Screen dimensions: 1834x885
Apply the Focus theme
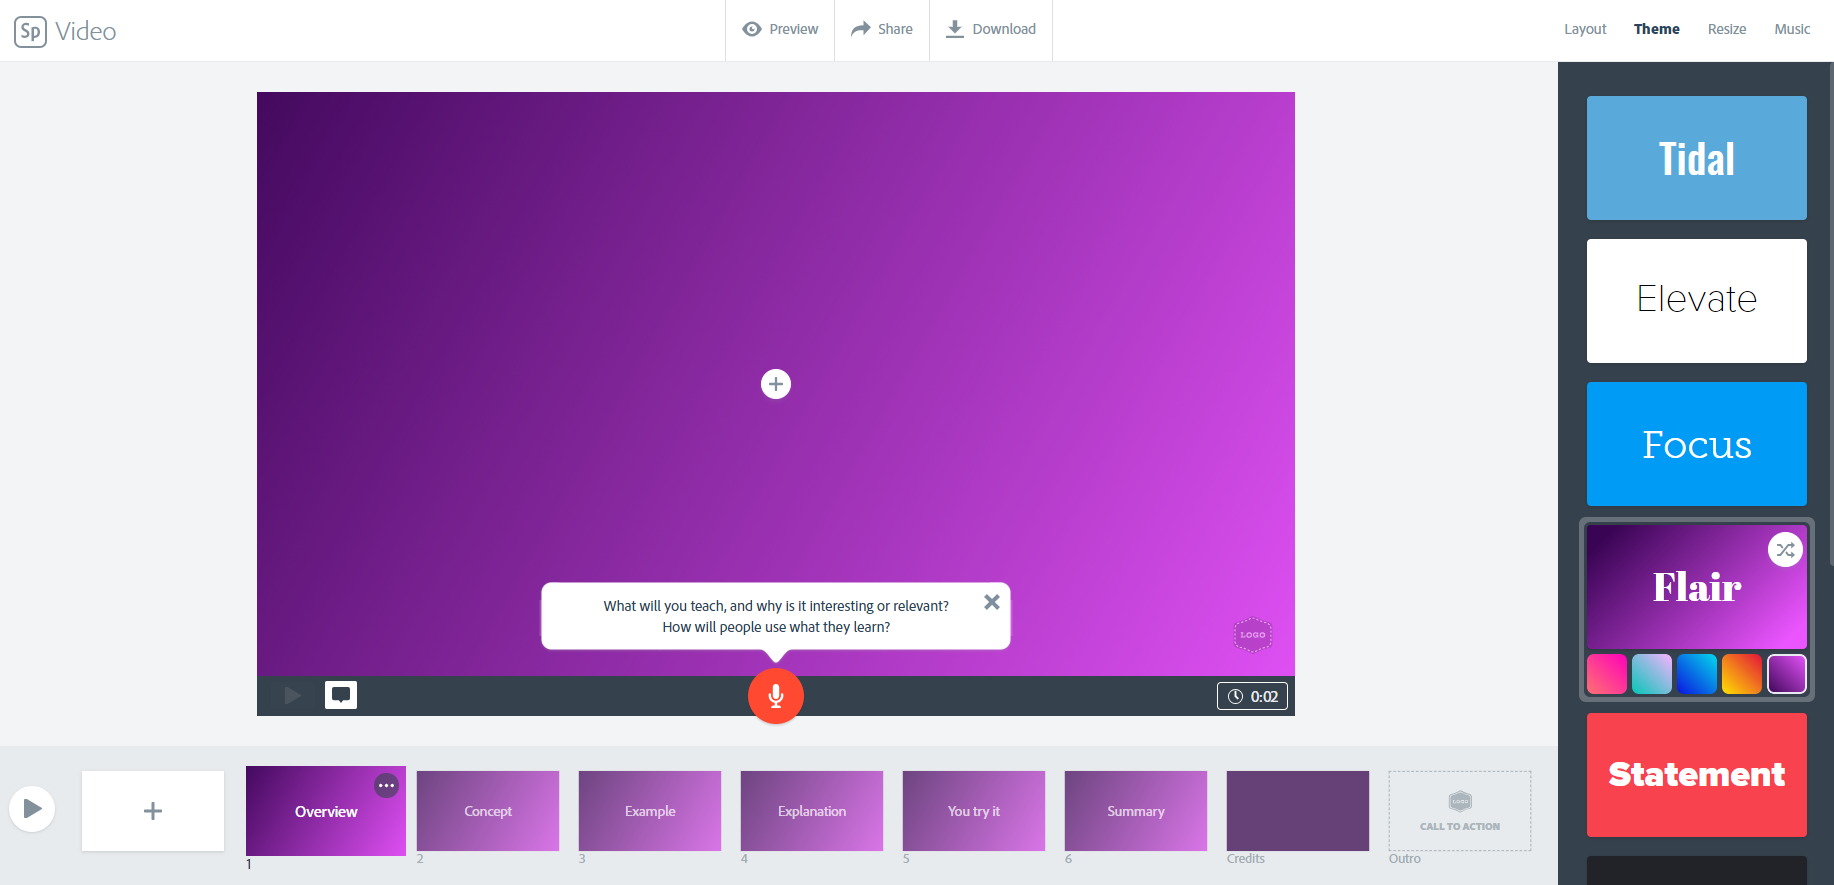(1697, 444)
